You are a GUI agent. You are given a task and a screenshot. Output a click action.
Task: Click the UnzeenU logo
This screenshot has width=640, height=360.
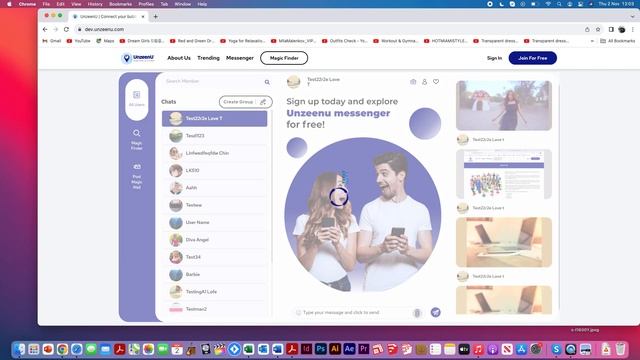[x=138, y=58]
